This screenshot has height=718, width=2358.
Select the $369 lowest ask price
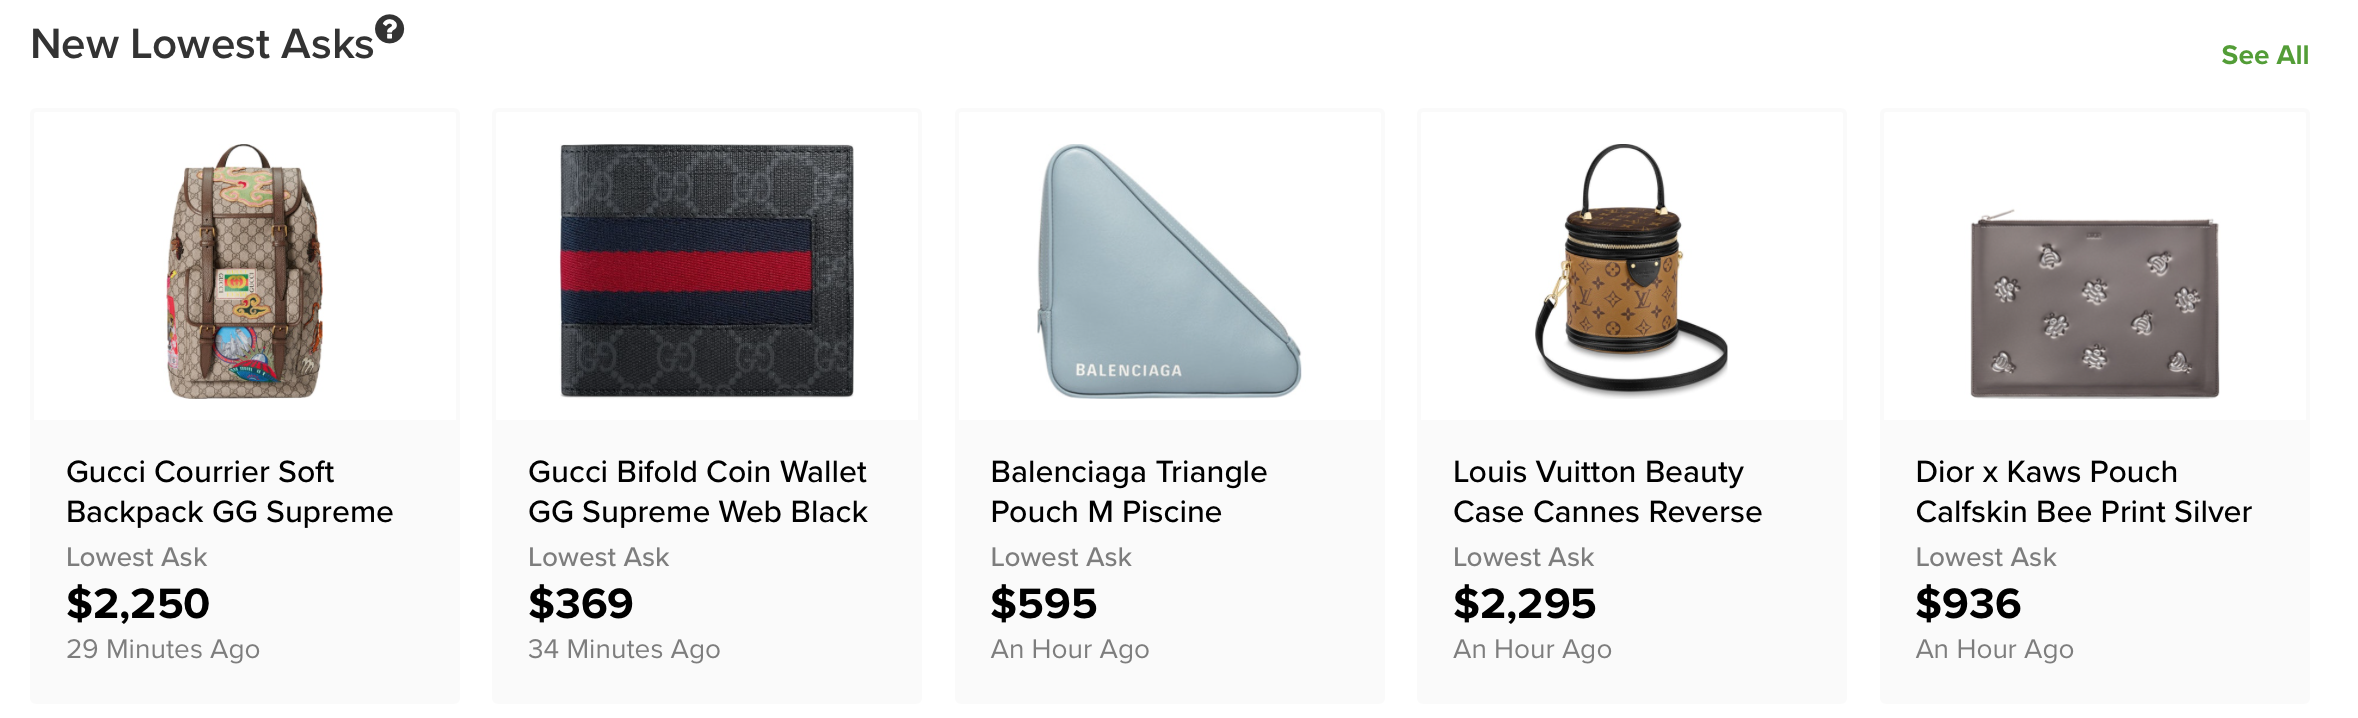point(580,603)
